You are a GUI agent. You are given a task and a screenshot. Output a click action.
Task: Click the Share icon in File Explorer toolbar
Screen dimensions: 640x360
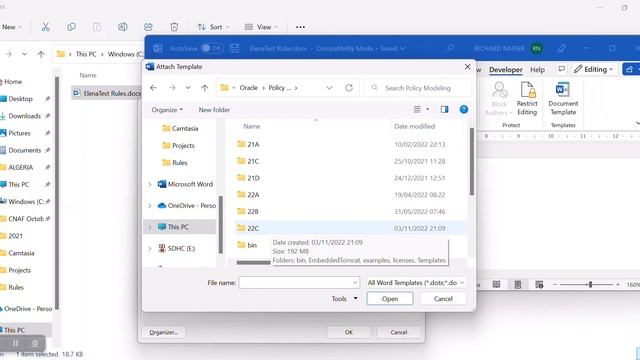148,27
